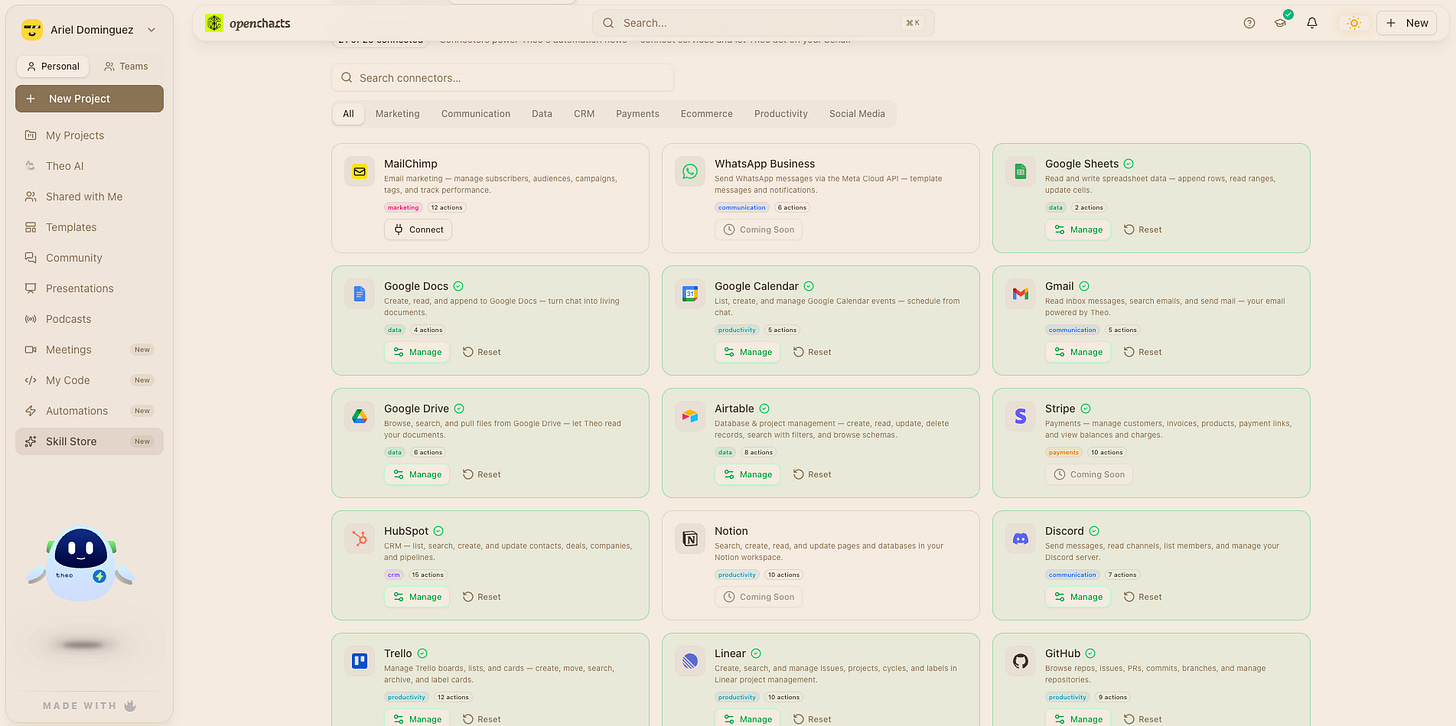Reset the Google Calendar connector
Viewport: 1456px width, 726px height.
coord(812,352)
